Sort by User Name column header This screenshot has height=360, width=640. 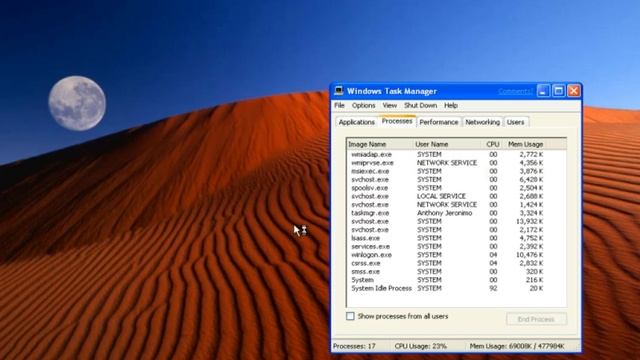(447, 144)
